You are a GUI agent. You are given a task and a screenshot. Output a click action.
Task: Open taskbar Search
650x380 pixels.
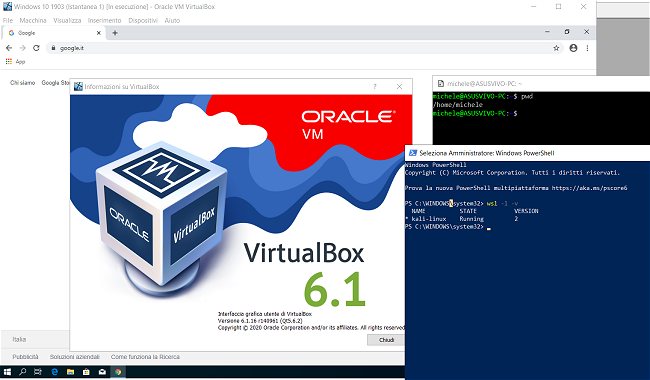(x=22, y=372)
